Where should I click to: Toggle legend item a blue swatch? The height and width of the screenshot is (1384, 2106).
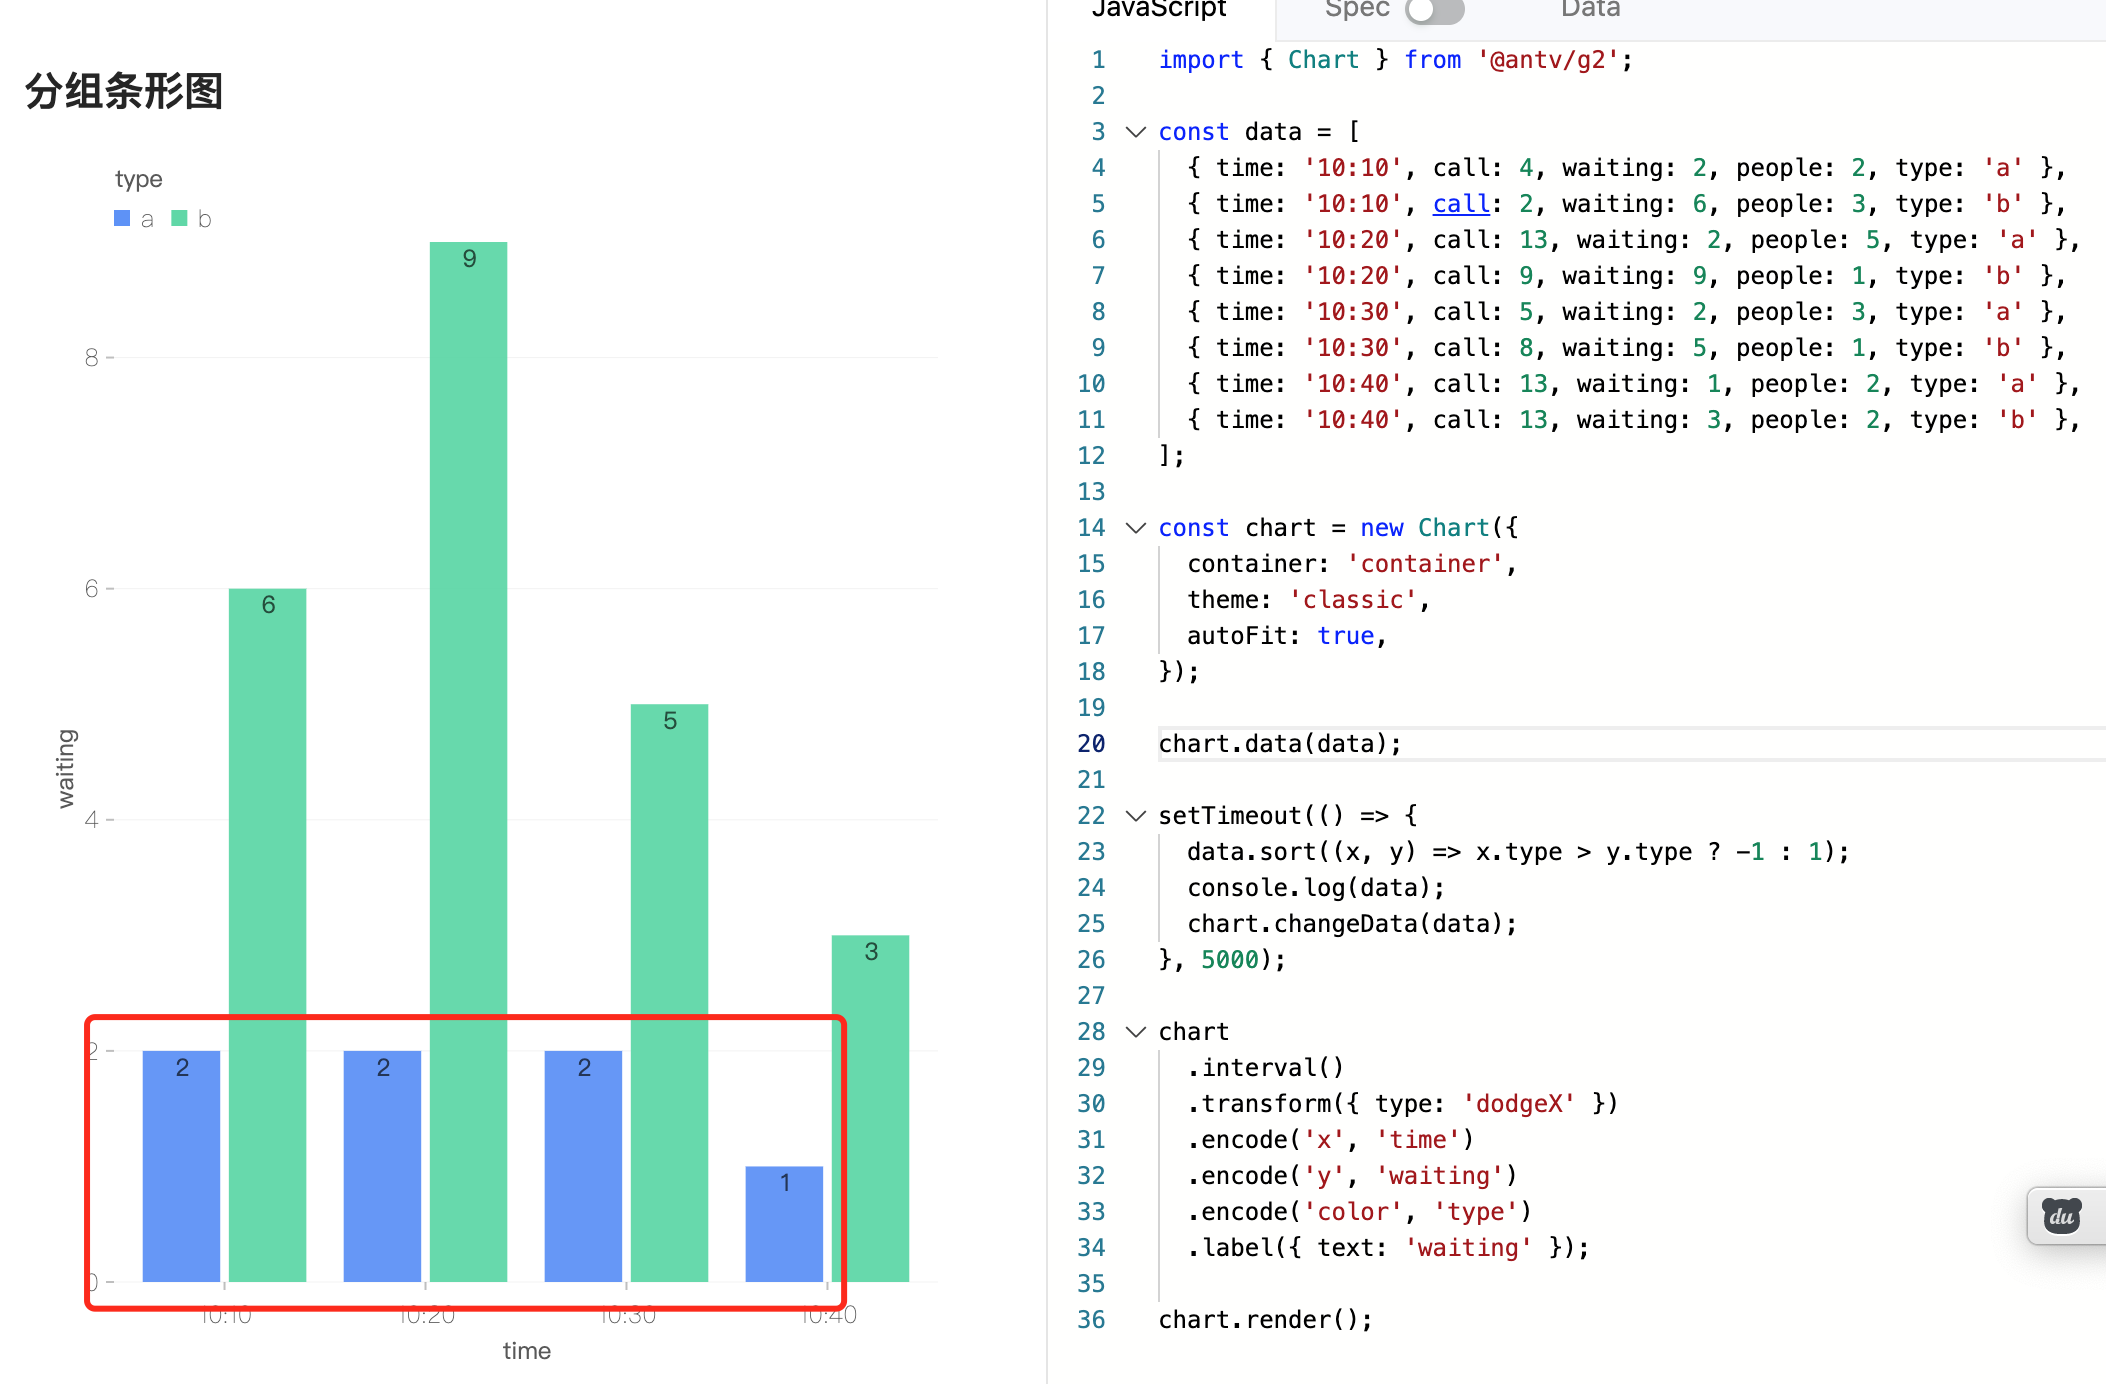[123, 218]
